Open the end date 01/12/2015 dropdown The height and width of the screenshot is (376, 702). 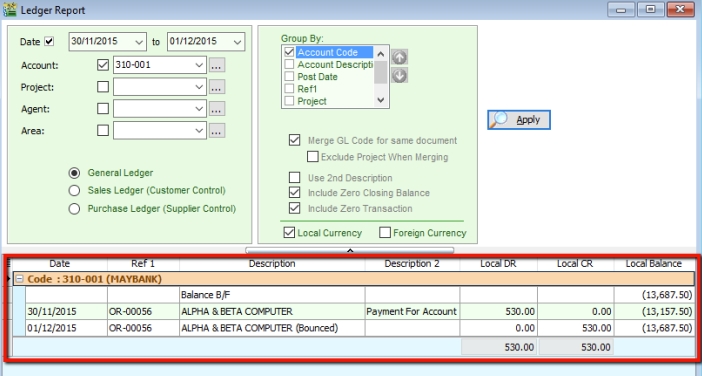point(237,42)
